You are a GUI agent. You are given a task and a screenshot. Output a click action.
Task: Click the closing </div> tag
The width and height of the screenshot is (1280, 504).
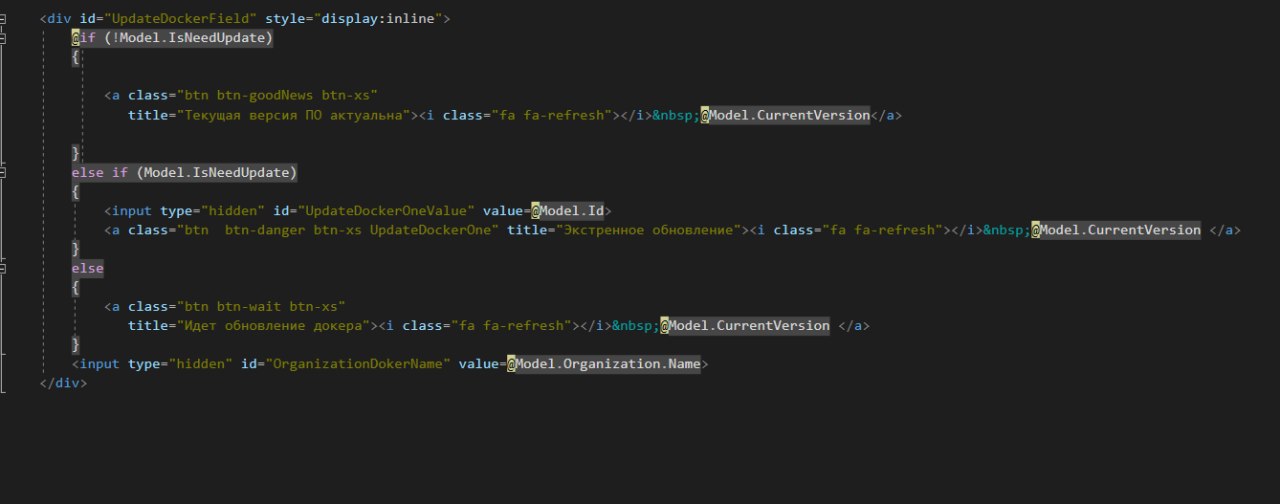(63, 383)
